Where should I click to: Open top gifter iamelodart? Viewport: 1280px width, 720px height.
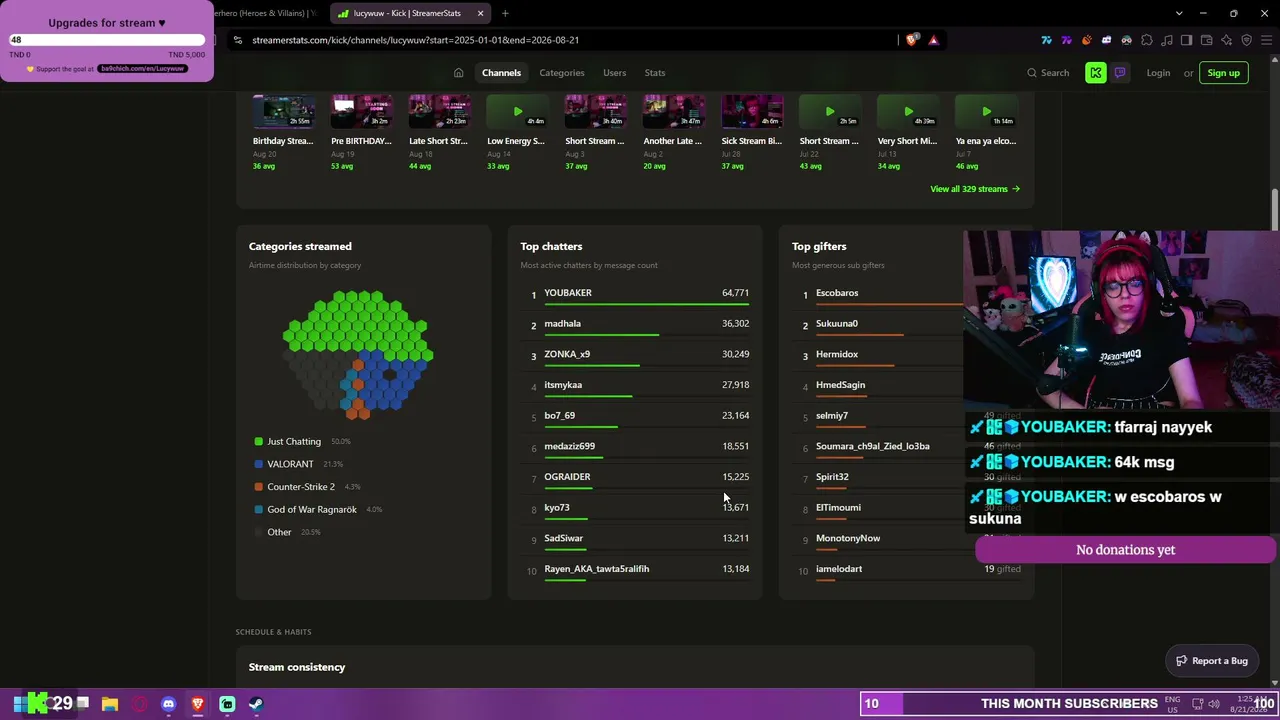coord(839,569)
